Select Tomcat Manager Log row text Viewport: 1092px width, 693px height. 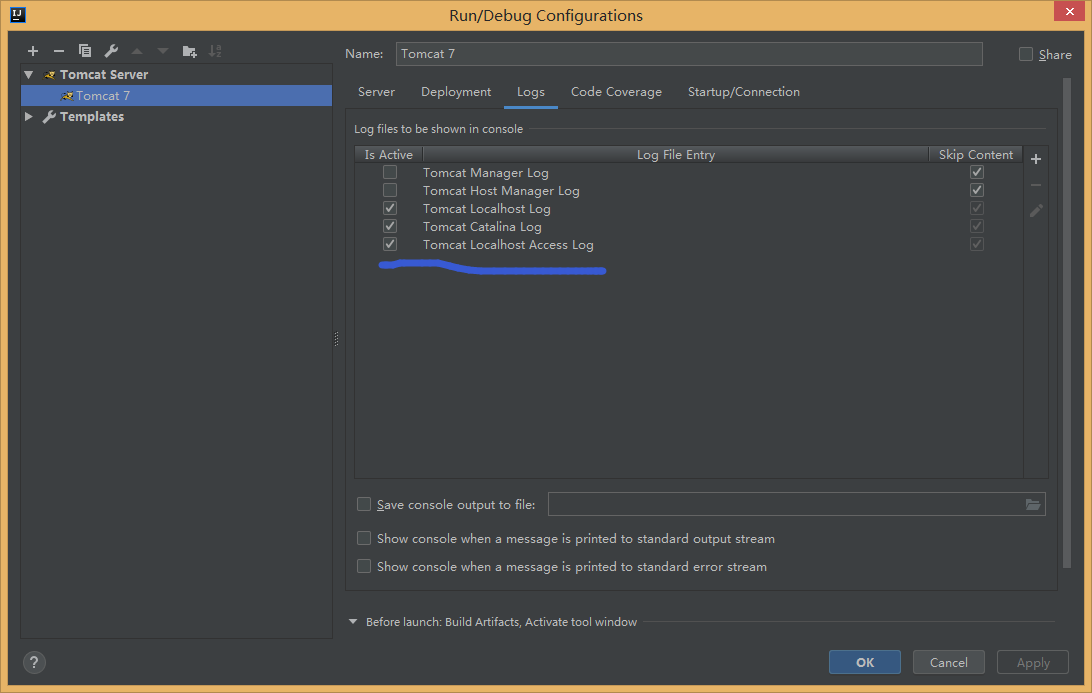click(x=485, y=173)
